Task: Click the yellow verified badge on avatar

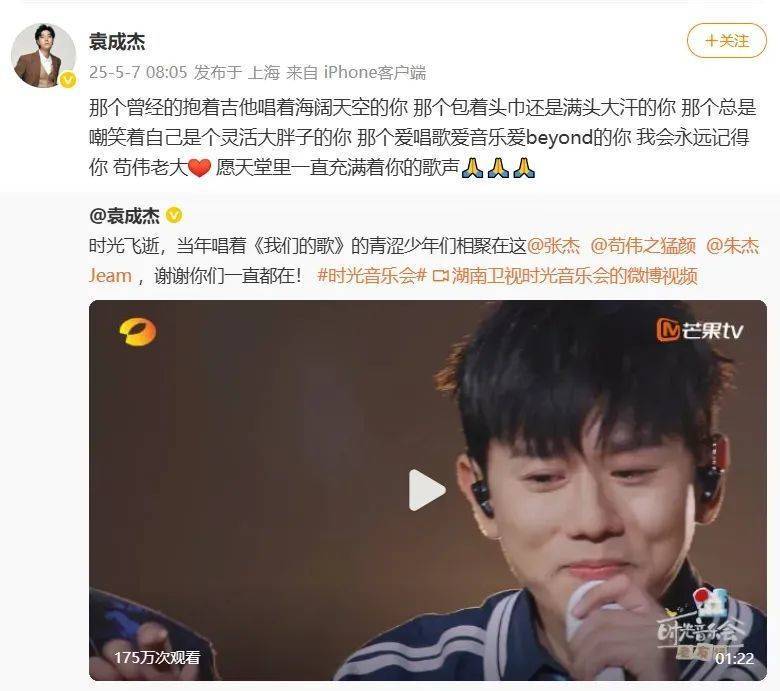Action: click(68, 80)
